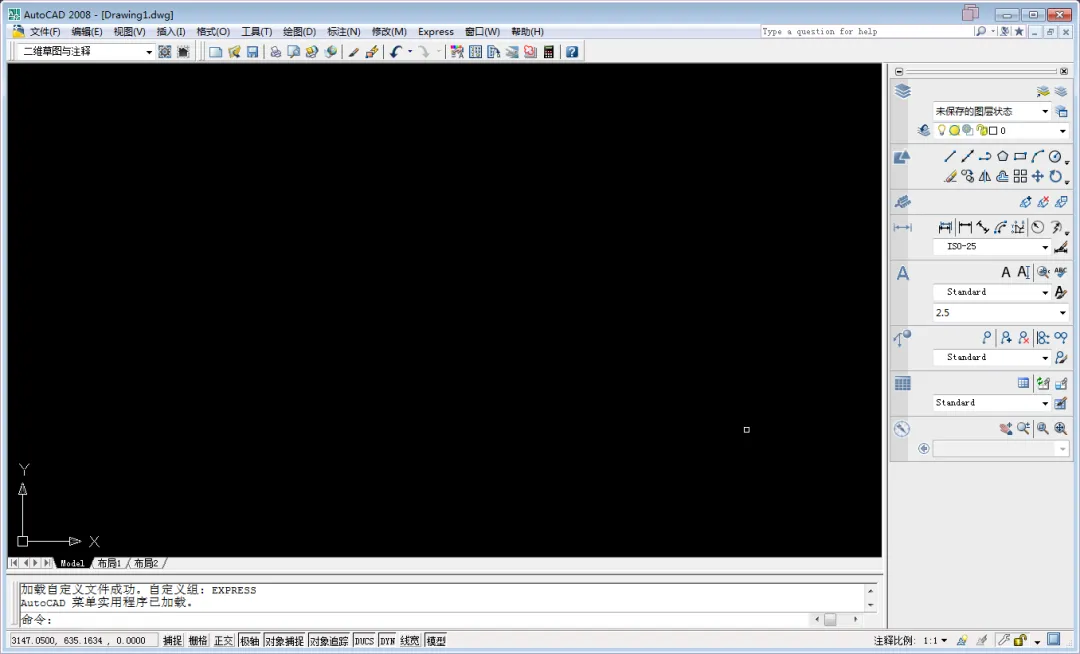Click Zoom Extents in dashboard
This screenshot has height=654, width=1080.
[x=1061, y=429]
